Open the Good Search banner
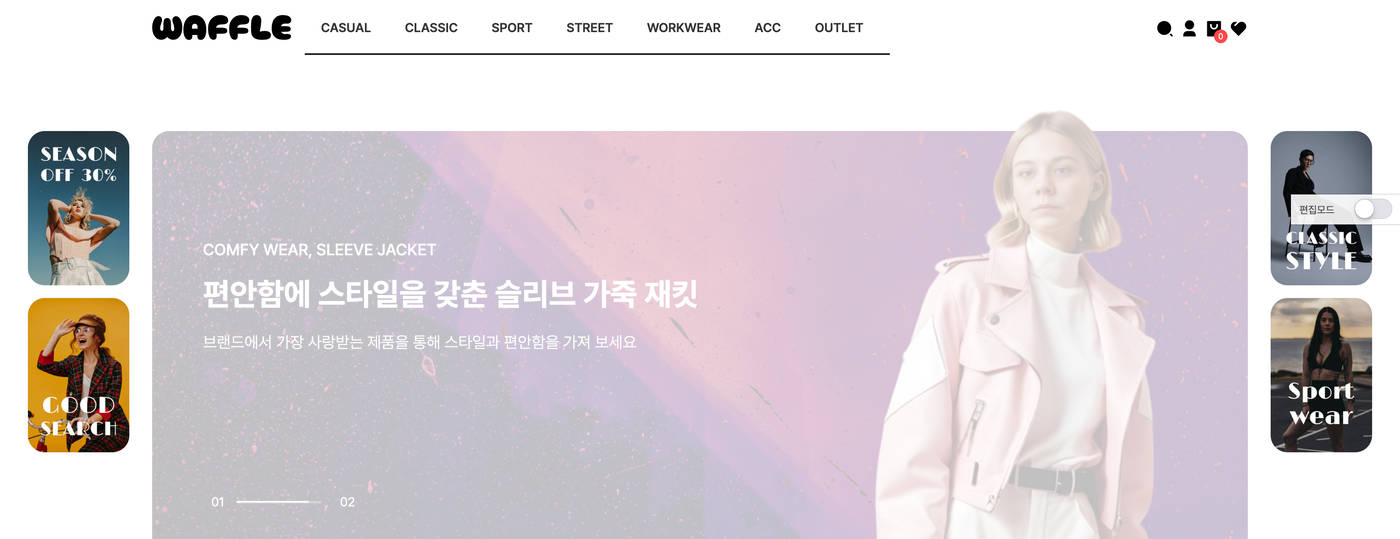Screen dimensions: 1400x539 79,375
